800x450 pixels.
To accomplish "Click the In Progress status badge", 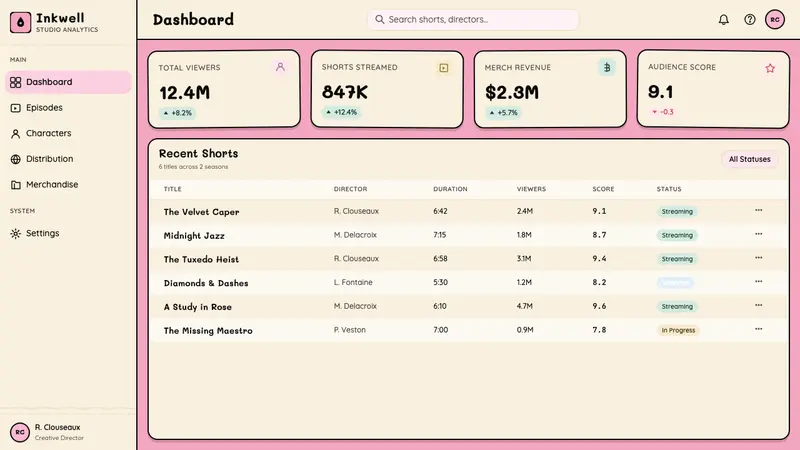I will [678, 330].
